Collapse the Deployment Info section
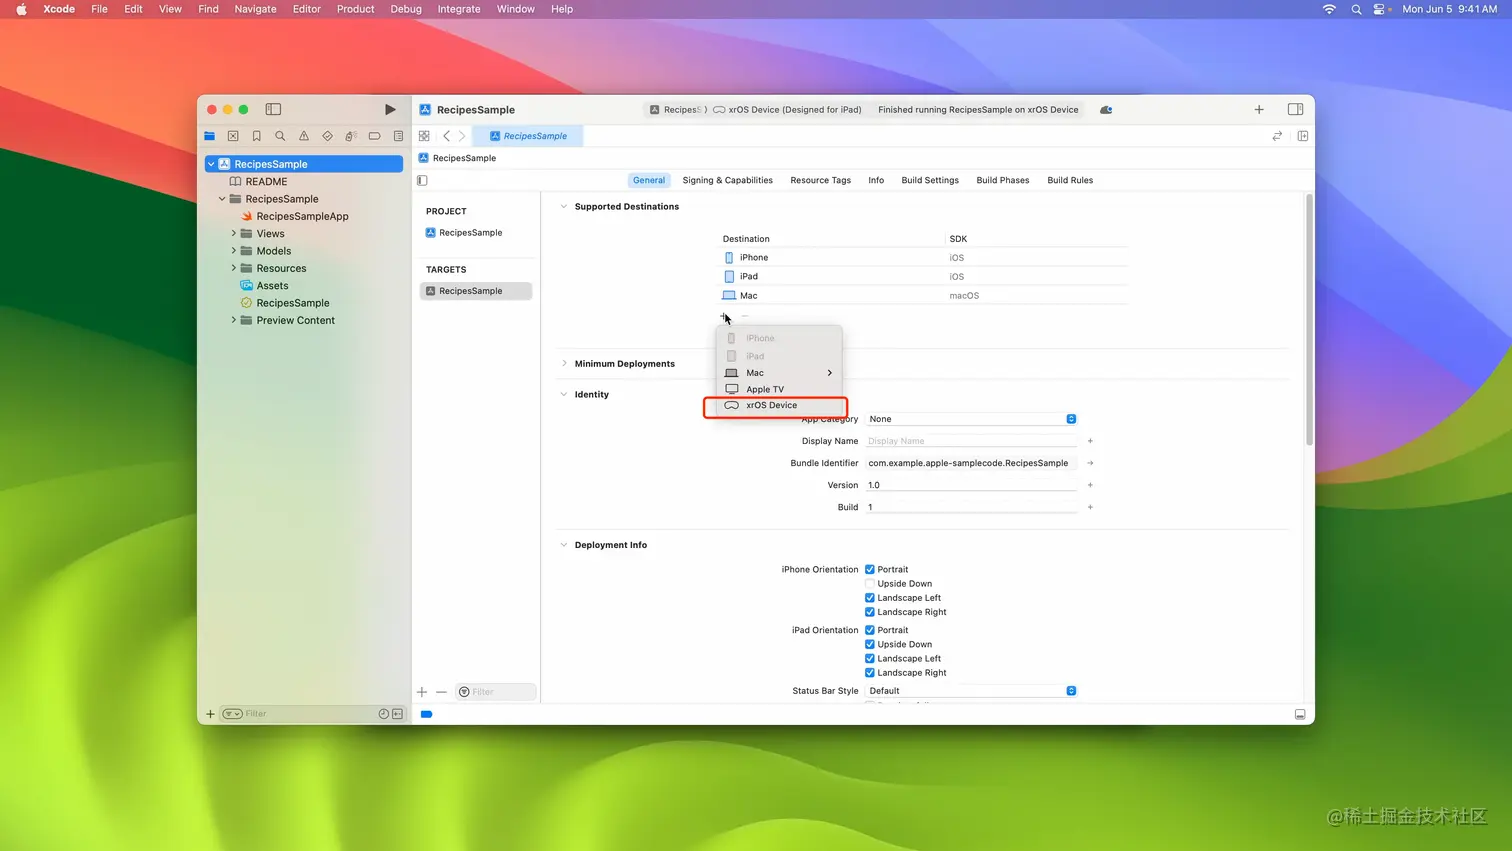Image resolution: width=1512 pixels, height=851 pixels. pos(564,545)
